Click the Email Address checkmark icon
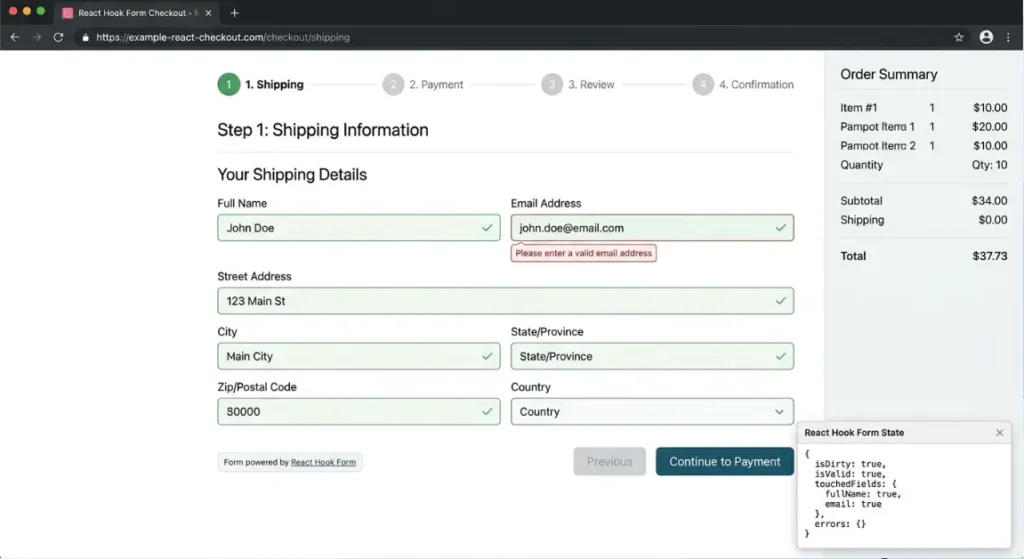This screenshot has height=559, width=1024. (780, 228)
